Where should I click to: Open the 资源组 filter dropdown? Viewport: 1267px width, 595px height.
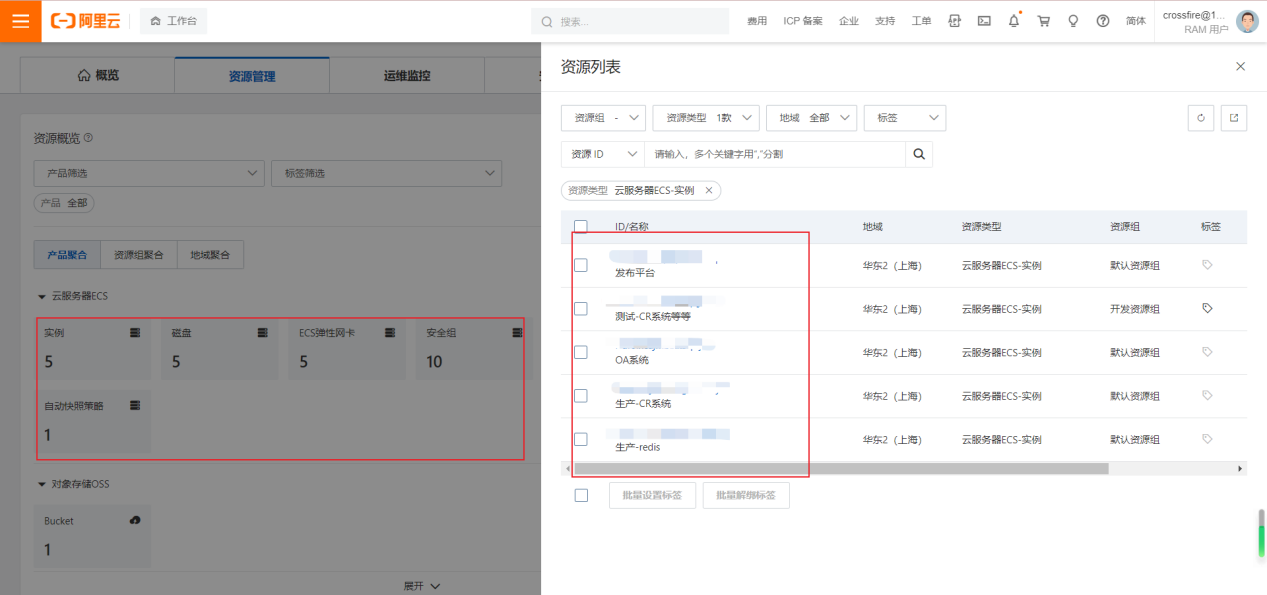(603, 118)
